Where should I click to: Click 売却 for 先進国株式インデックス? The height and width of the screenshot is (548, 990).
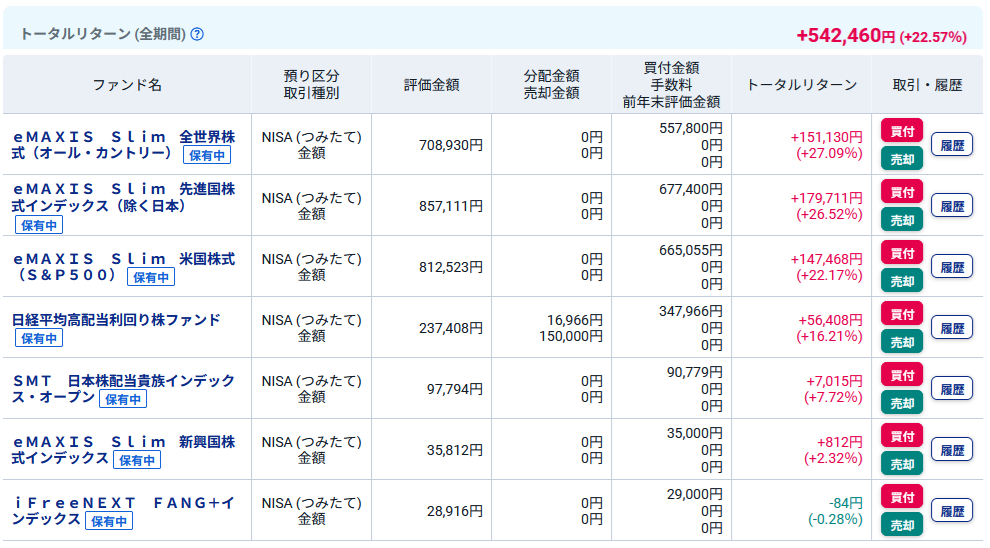click(x=902, y=220)
